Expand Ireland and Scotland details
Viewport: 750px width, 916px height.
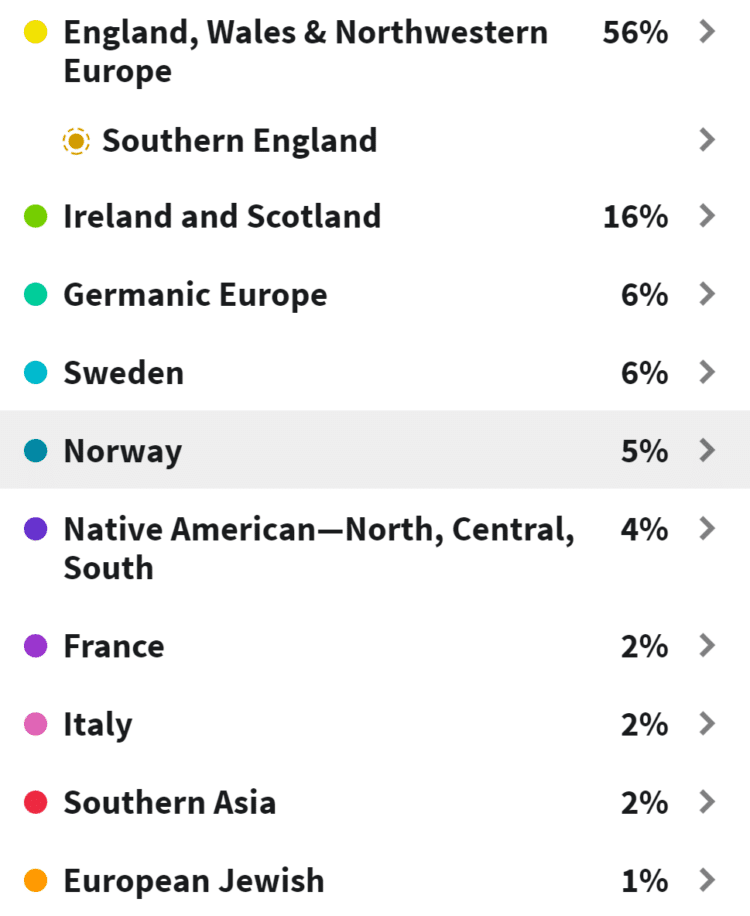coord(708,216)
